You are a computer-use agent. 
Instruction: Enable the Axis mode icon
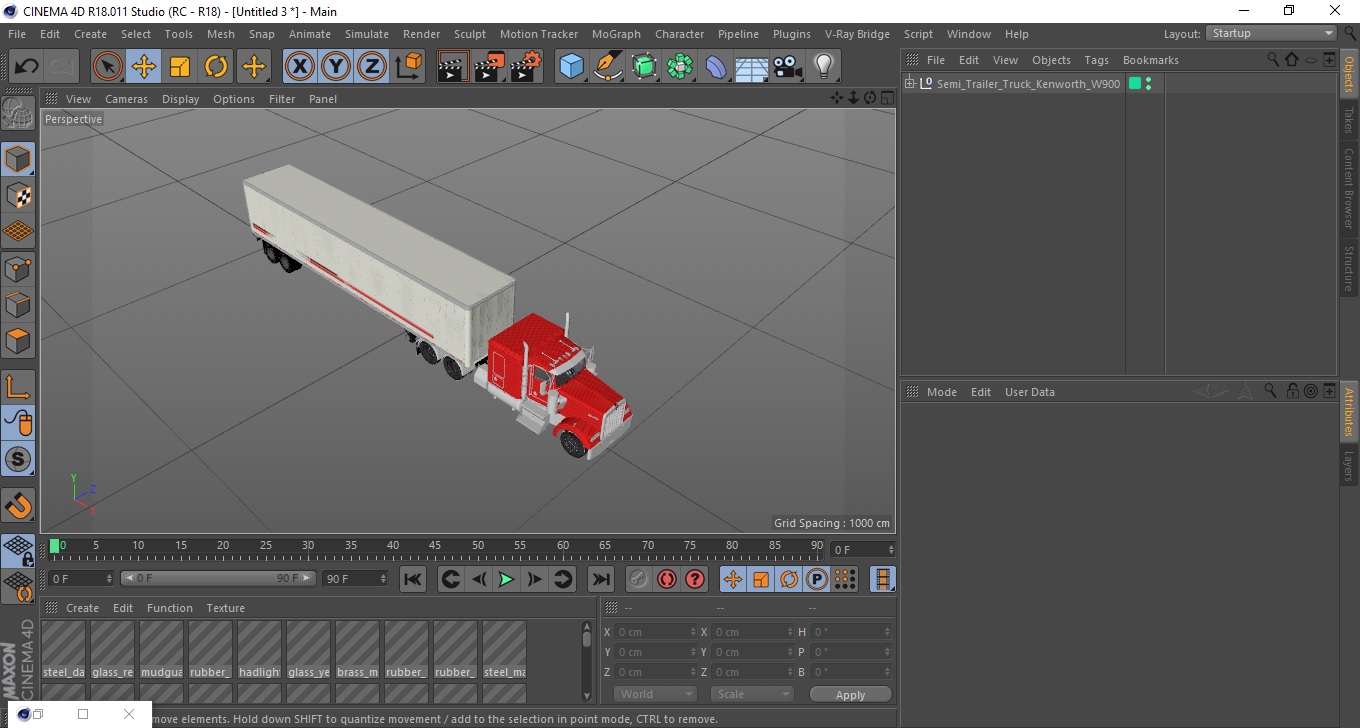tap(18, 387)
